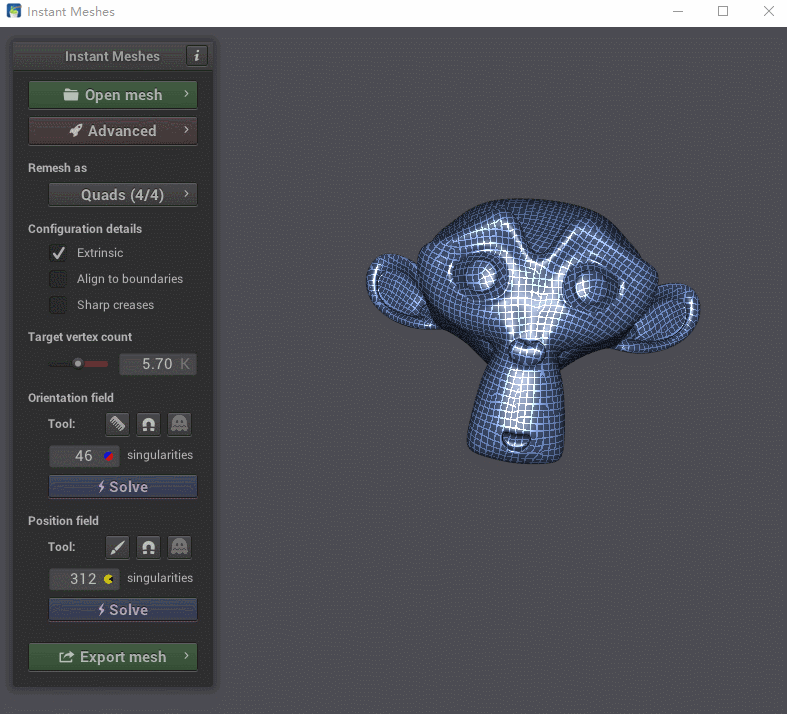Adjust the target vertex count slider
The height and width of the screenshot is (714, 787).
(78, 364)
